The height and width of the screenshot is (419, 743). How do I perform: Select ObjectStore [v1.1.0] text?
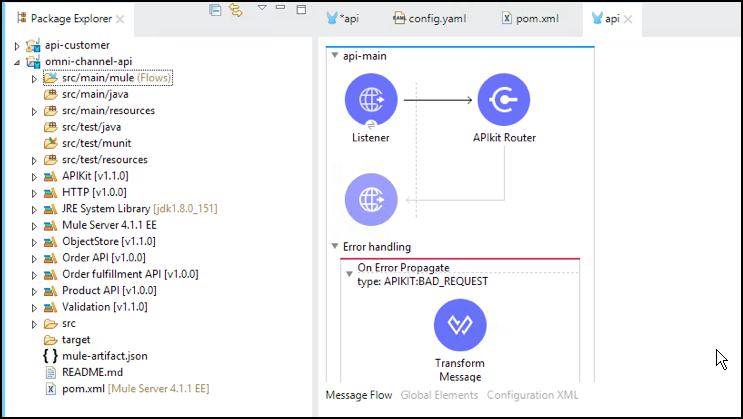point(109,241)
